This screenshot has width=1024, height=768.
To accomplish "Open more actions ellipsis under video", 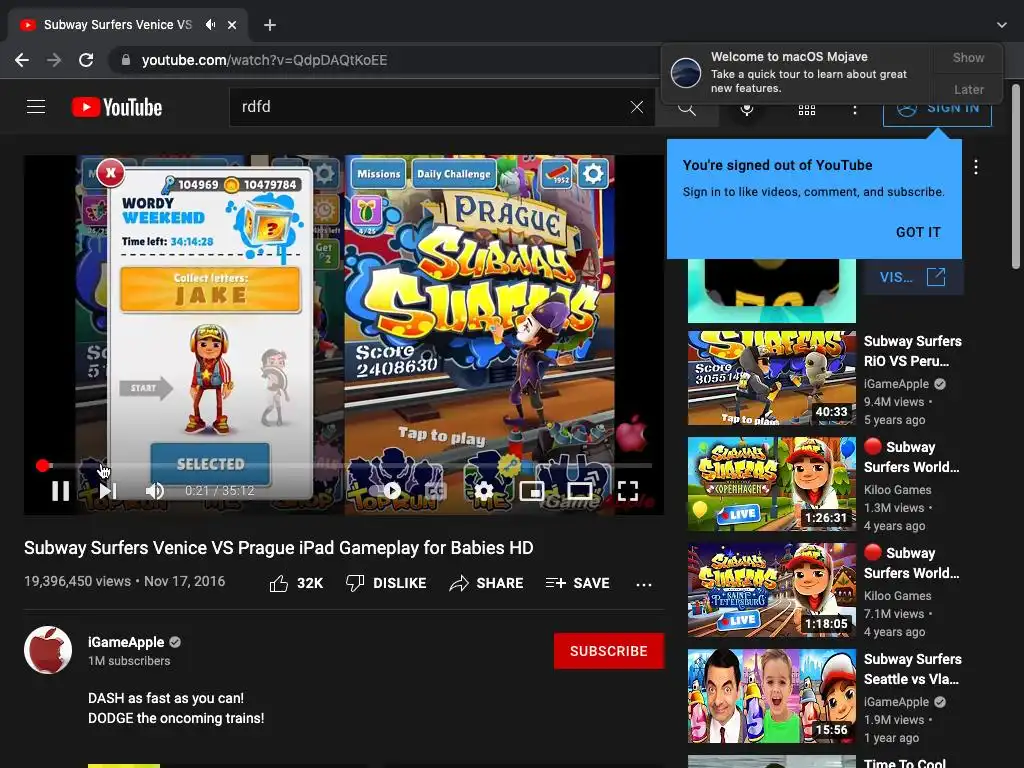I will coord(644,584).
